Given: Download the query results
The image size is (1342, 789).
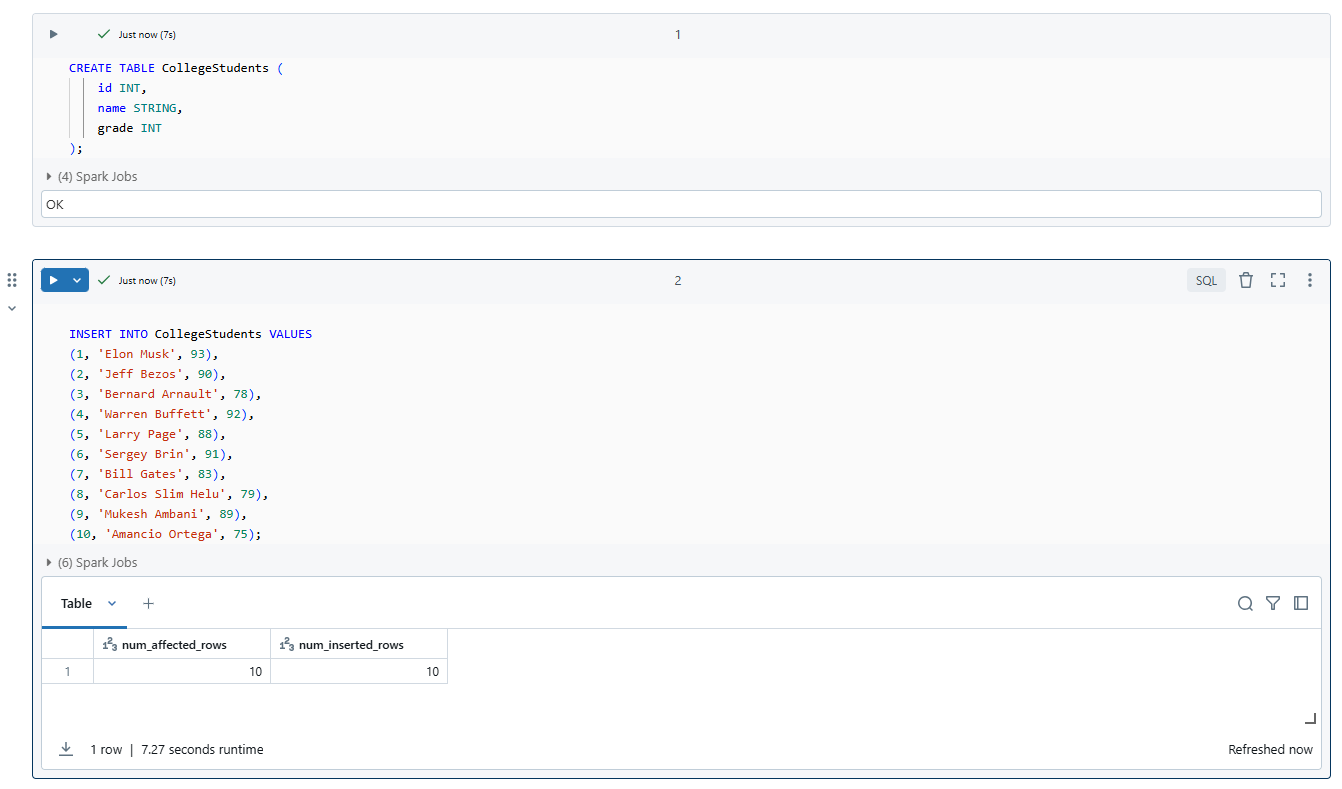Looking at the screenshot, I should [66, 749].
